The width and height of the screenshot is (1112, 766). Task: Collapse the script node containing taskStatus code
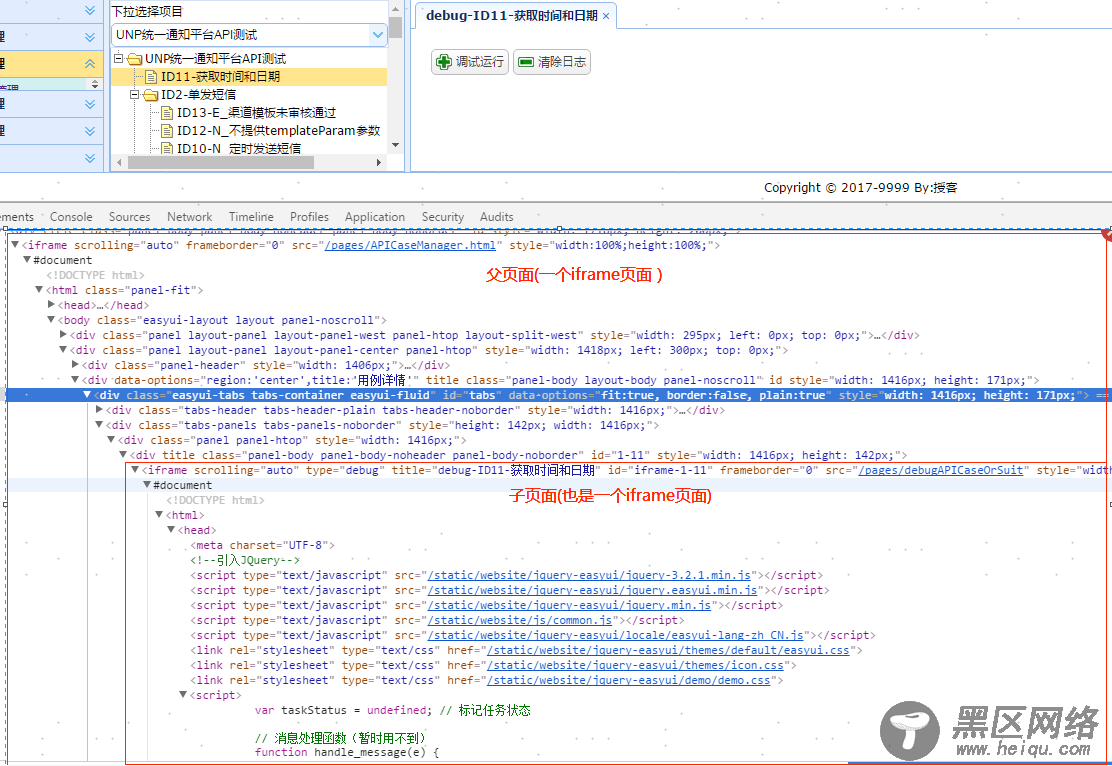pos(183,694)
